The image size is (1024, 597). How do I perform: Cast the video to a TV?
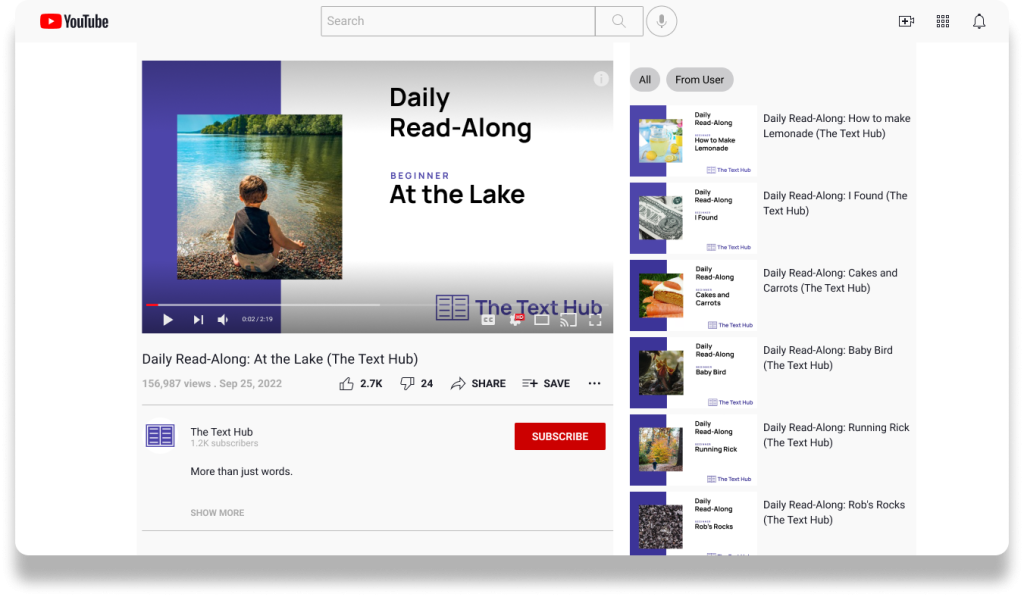(568, 320)
